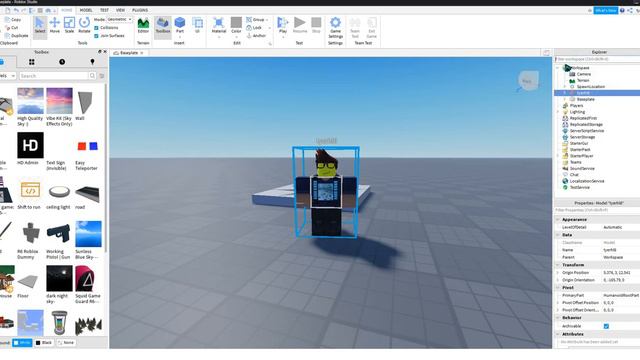Open the Color dropdown arrow

click(x=236, y=37)
